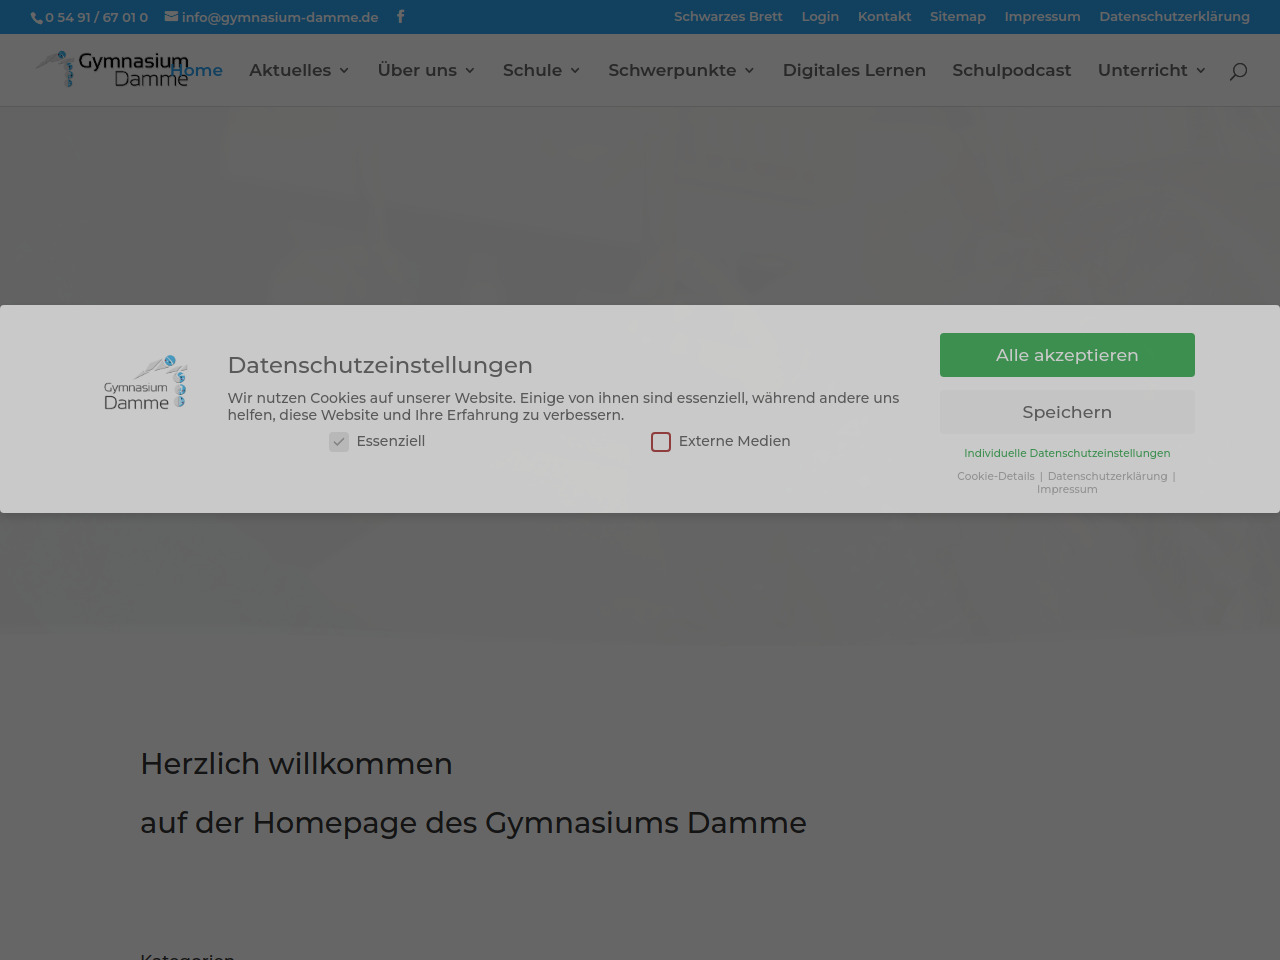1280x960 pixels.
Task: Open the search magnifier icon
Action: pos(1238,71)
